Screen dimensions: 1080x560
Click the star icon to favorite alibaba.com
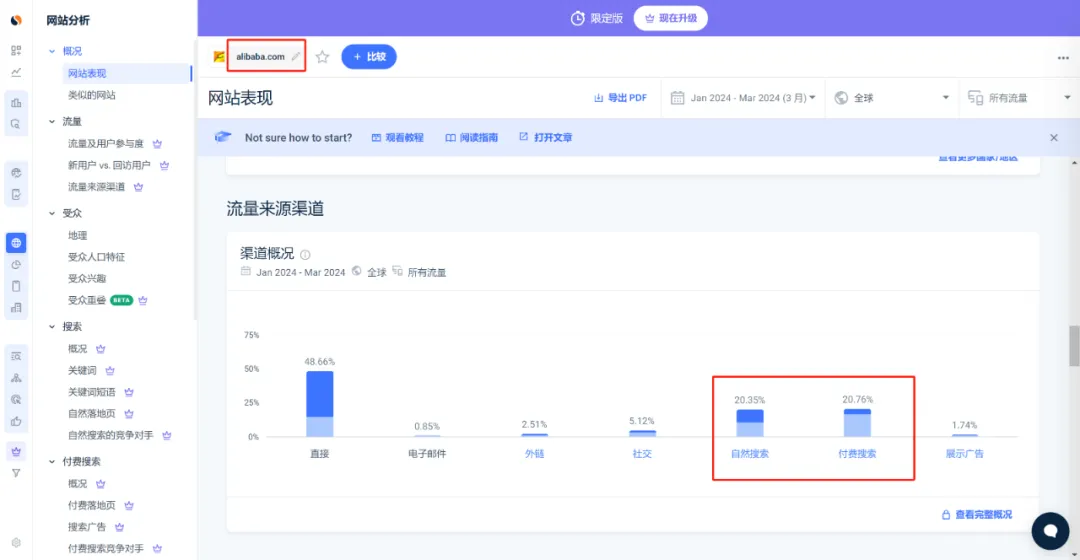322,57
